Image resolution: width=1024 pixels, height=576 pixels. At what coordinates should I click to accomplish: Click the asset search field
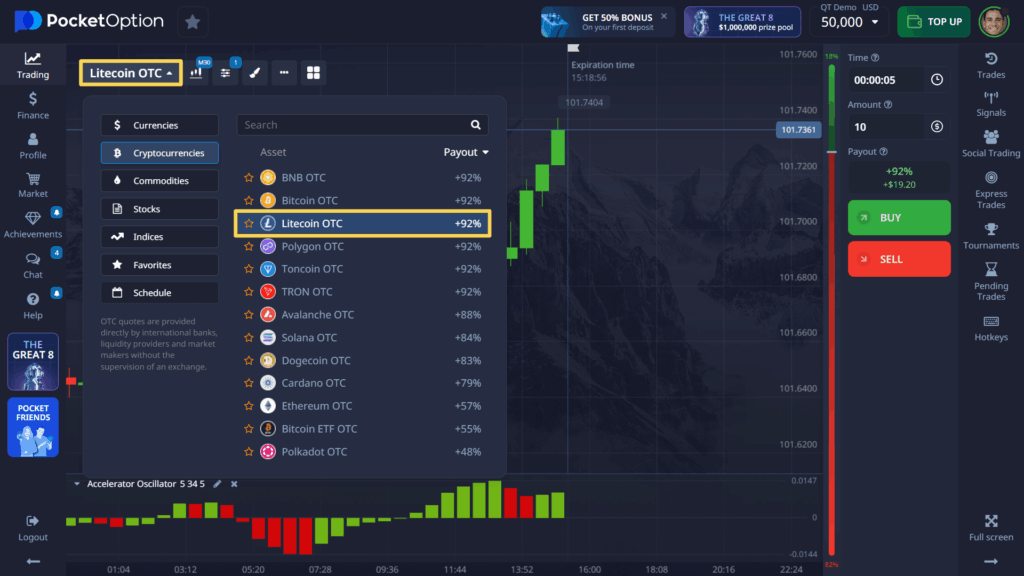pos(360,124)
